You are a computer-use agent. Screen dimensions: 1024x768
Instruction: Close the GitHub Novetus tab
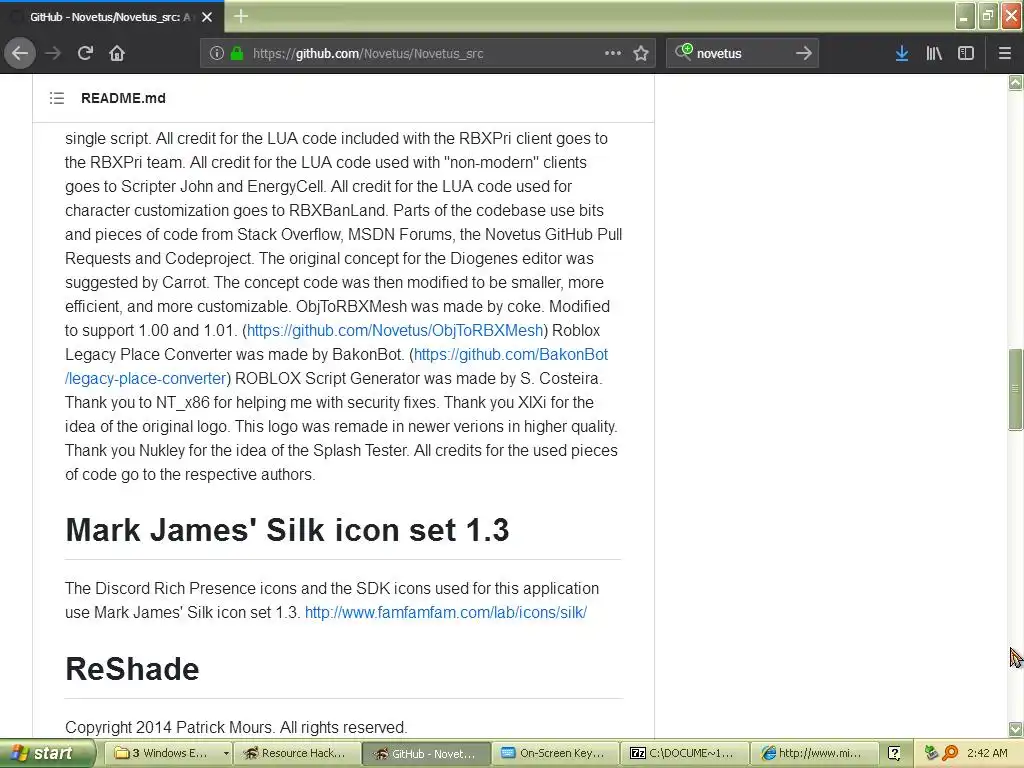[207, 17]
